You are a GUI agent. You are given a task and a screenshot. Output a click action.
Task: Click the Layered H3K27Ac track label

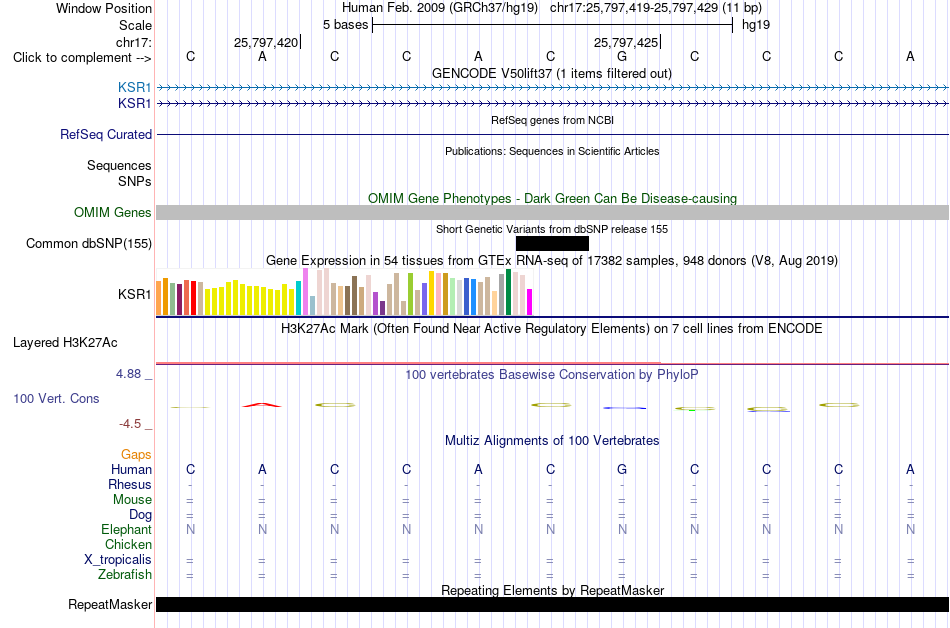tap(65, 343)
